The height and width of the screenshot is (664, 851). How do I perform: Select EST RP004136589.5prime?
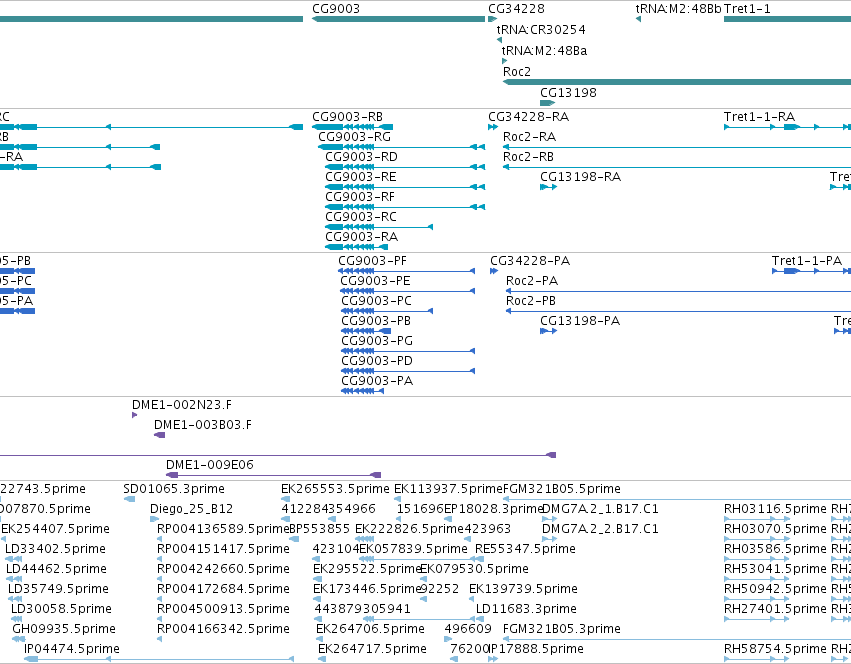point(223,529)
